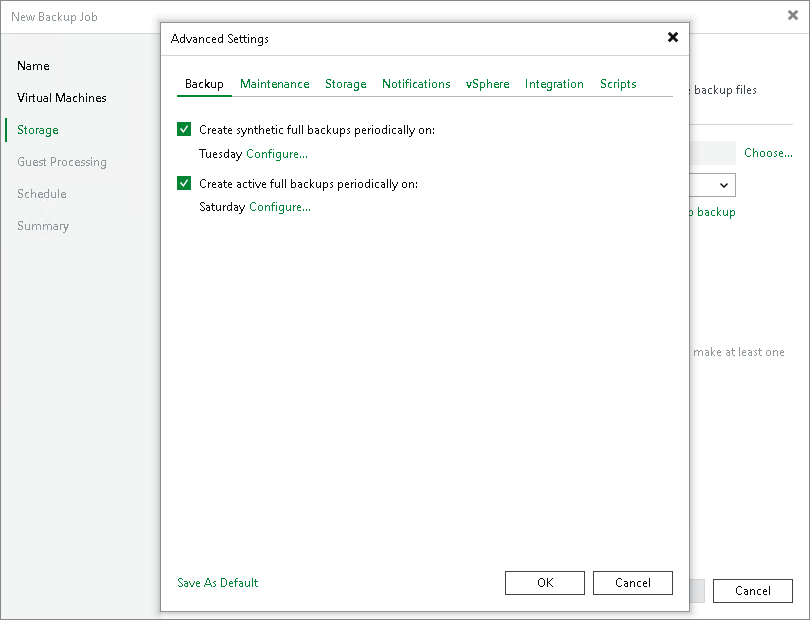Click the Saturday schedule text
The height and width of the screenshot is (620, 810).
click(x=222, y=207)
